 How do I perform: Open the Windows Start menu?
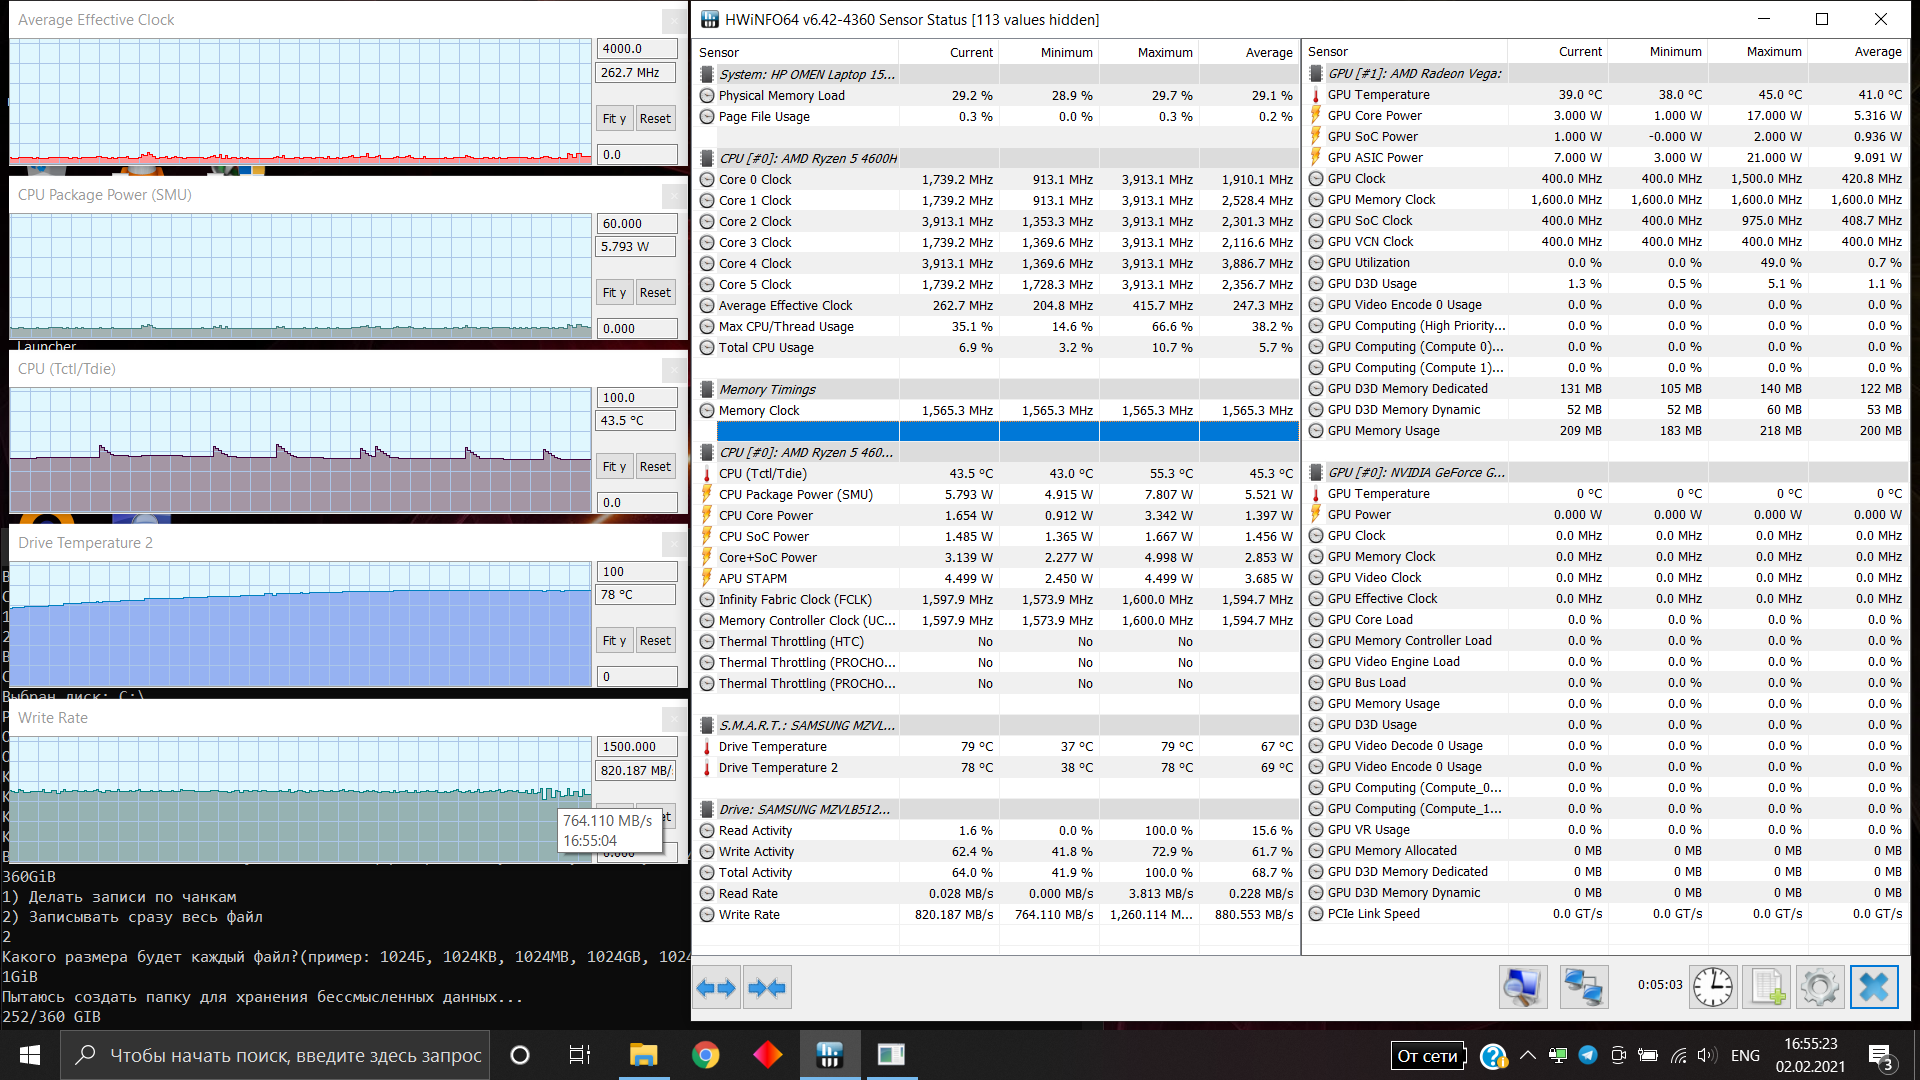point(30,1055)
